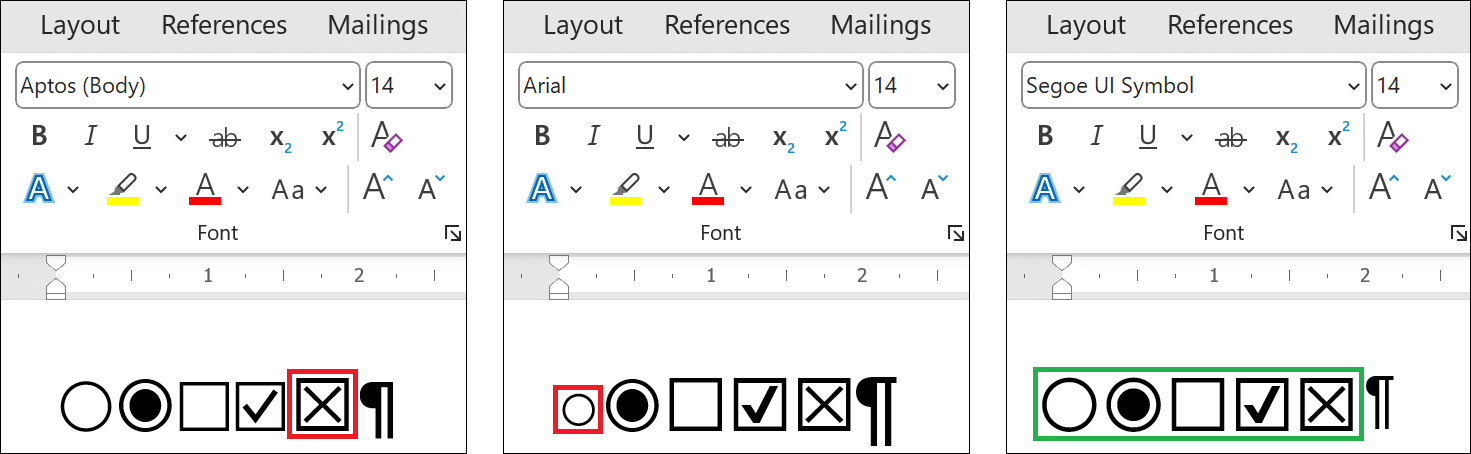Apply red font color in the Aptos (Body) panel
The height and width of the screenshot is (454, 1471).
coord(205,188)
